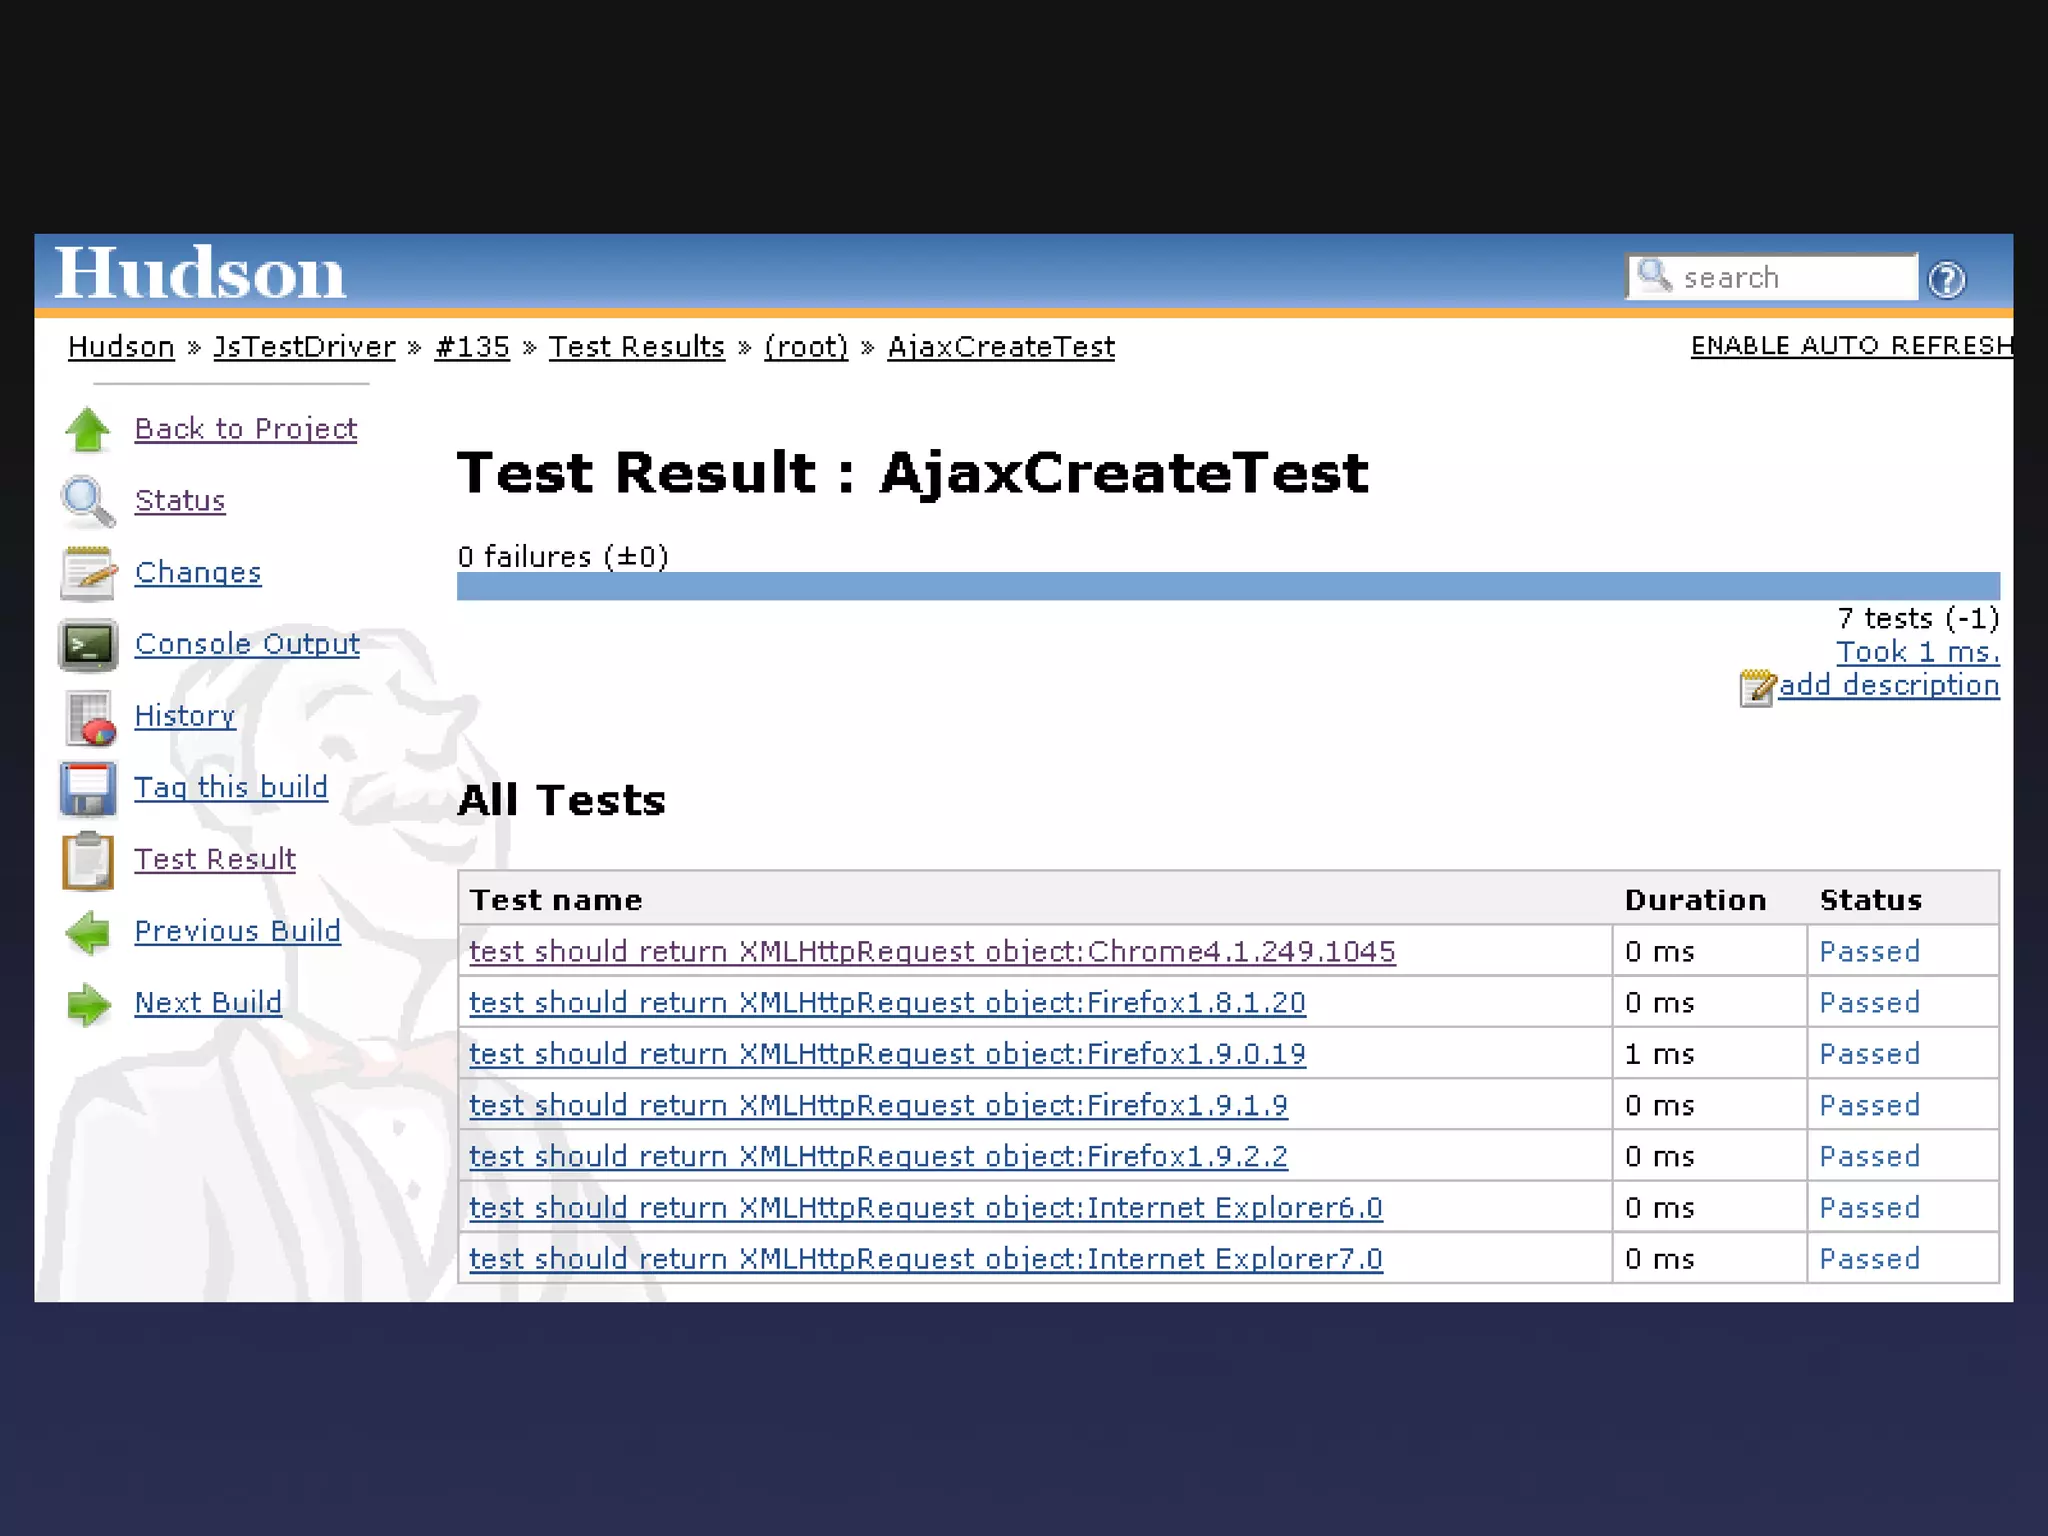Image resolution: width=2048 pixels, height=1536 pixels.
Task: Click the add description notepad icon
Action: (x=1756, y=687)
